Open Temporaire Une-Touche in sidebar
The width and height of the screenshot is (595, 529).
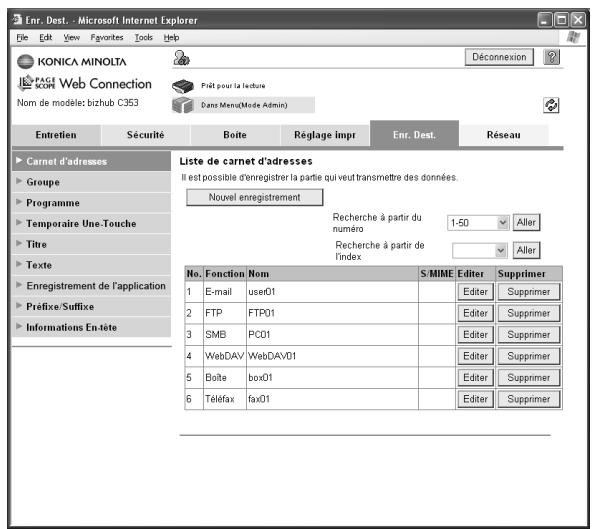tap(91, 224)
